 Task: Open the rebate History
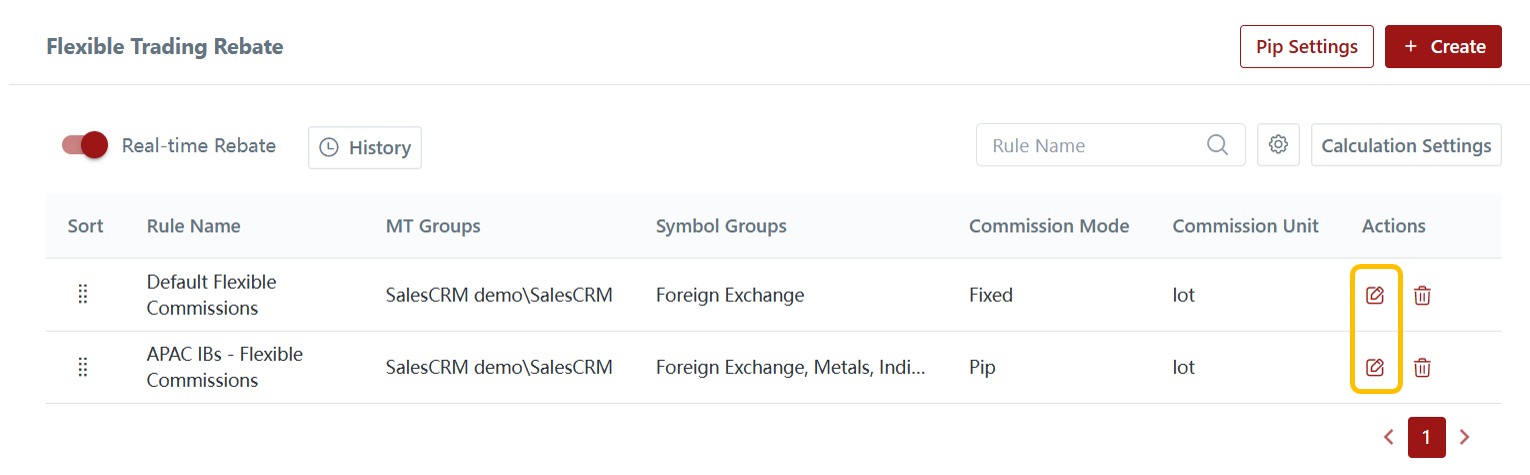(365, 147)
